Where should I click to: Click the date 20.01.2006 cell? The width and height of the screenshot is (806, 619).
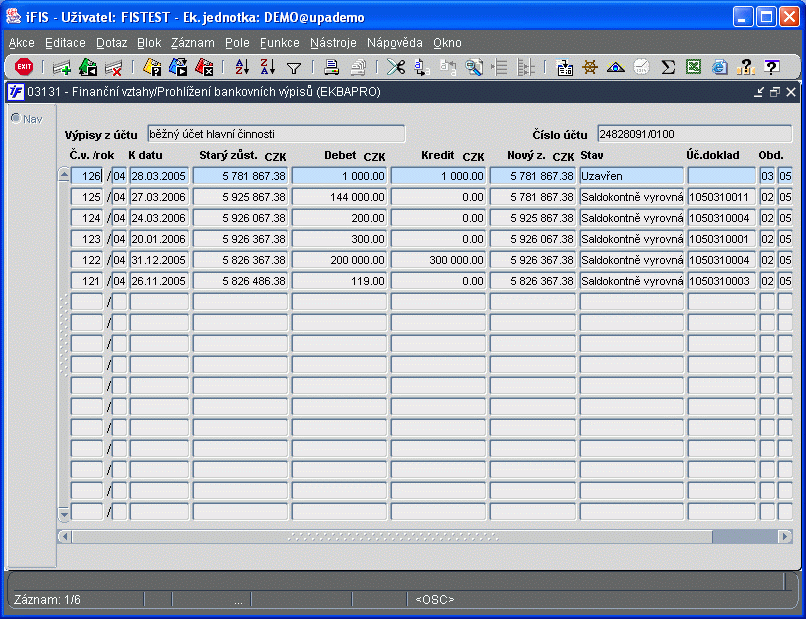(159, 239)
